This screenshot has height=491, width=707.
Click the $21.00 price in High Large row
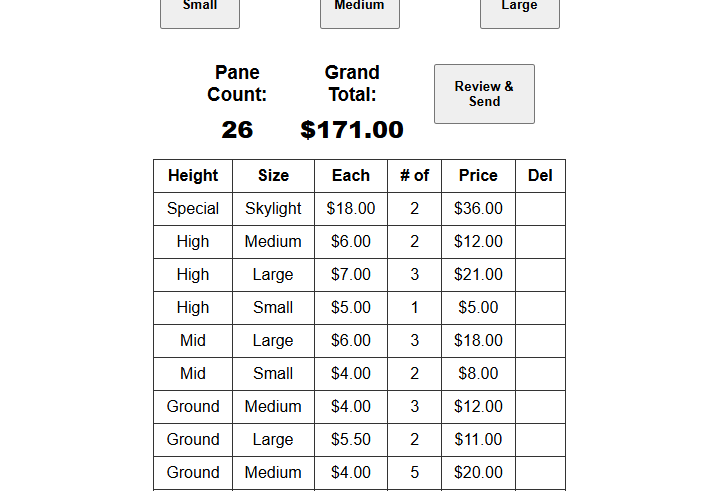coord(478,275)
